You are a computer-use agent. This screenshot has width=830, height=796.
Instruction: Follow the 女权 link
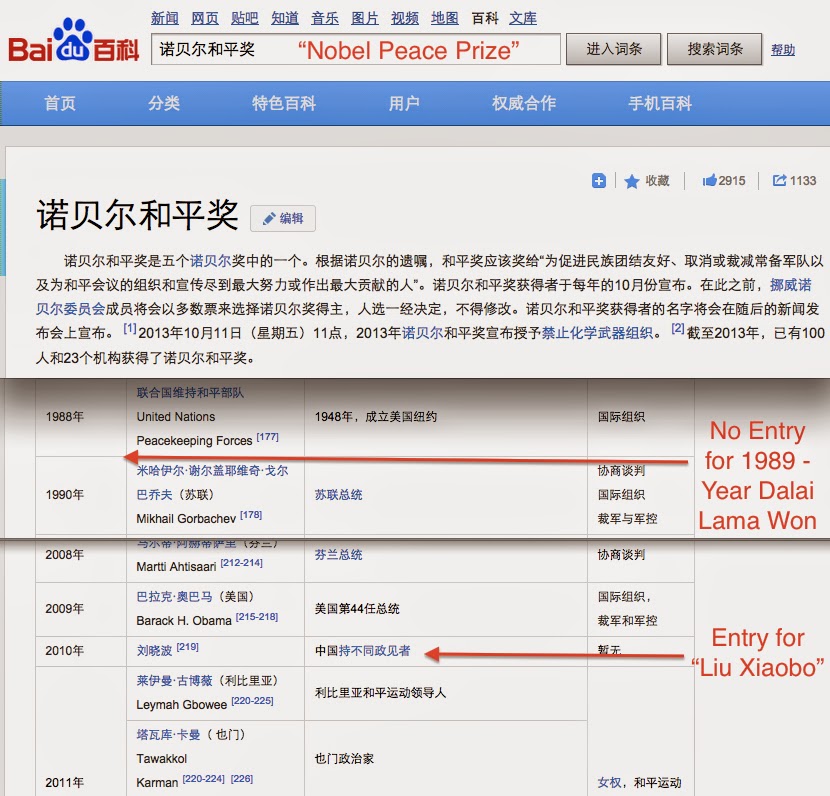click(x=609, y=782)
